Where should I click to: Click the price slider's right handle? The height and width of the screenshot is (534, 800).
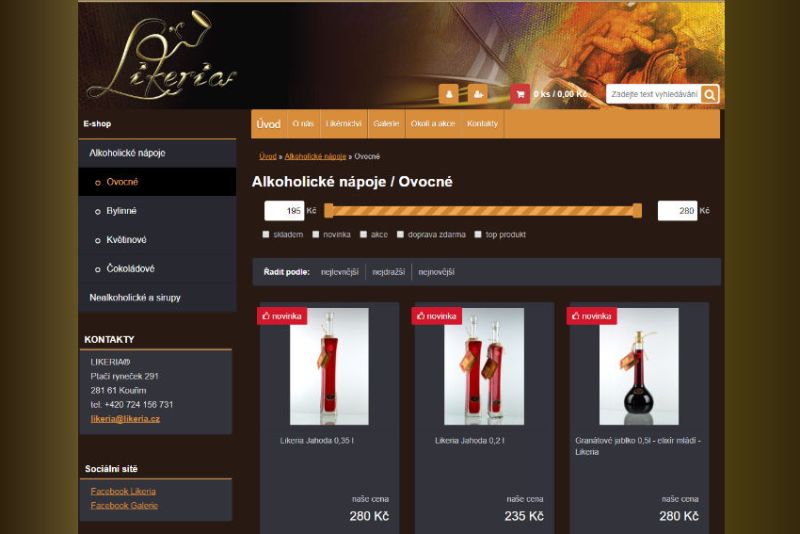tap(637, 211)
